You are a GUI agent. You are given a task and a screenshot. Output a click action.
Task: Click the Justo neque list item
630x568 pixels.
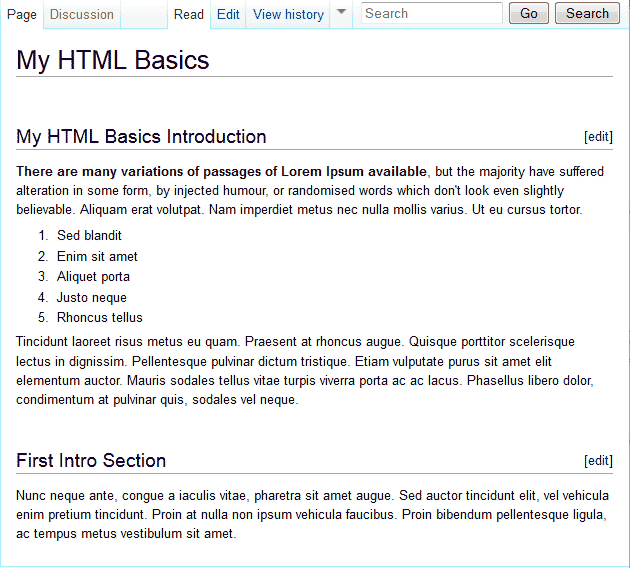92,298
